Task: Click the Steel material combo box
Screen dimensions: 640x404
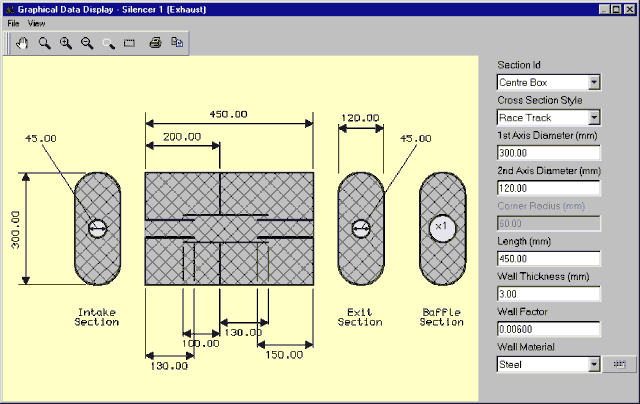Action: 549,364
